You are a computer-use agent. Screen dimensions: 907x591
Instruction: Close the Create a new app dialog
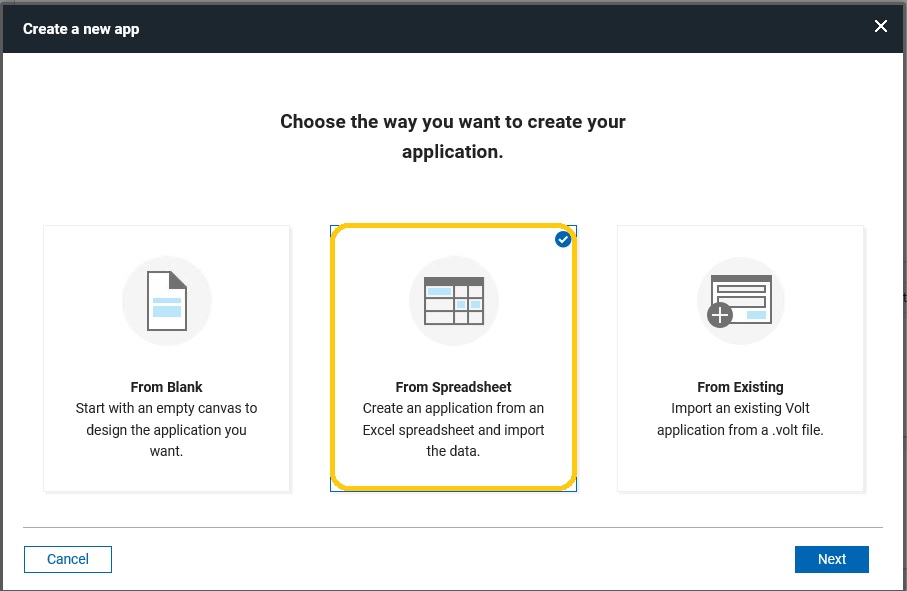880,26
